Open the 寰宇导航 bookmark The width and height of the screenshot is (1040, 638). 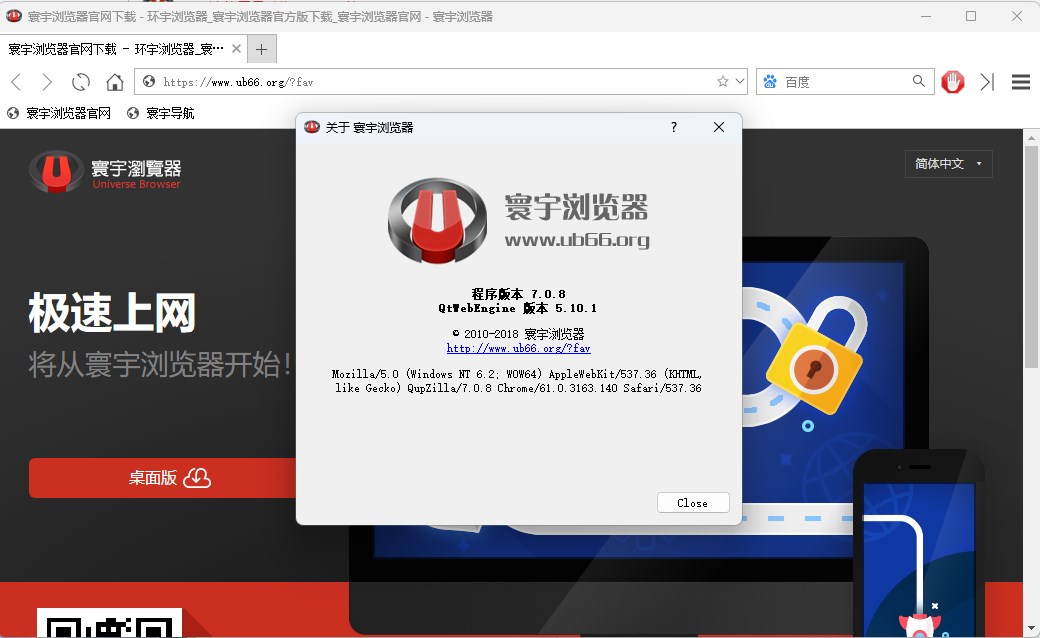click(x=161, y=113)
